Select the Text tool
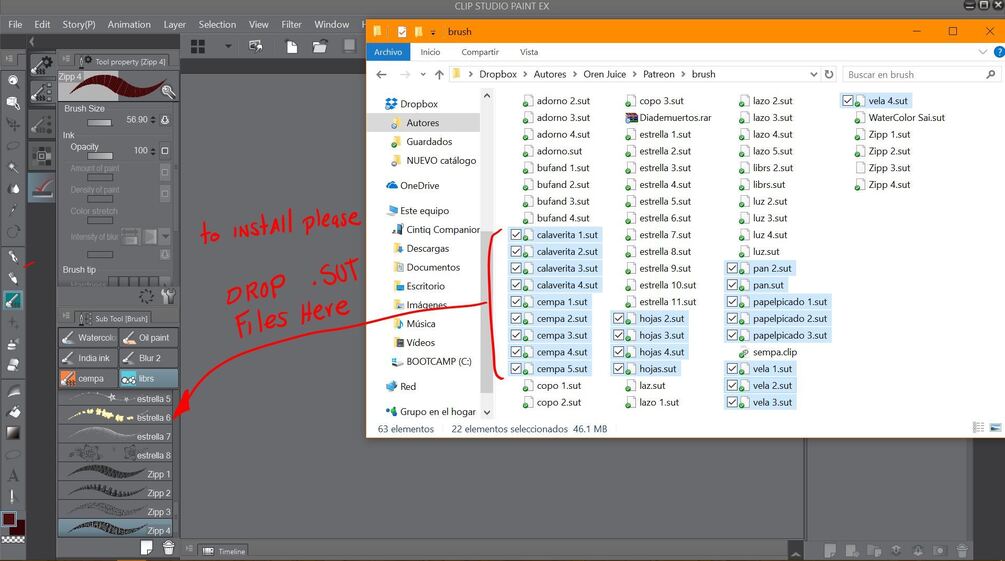Viewport: 1005px width, 561px height. (13, 476)
